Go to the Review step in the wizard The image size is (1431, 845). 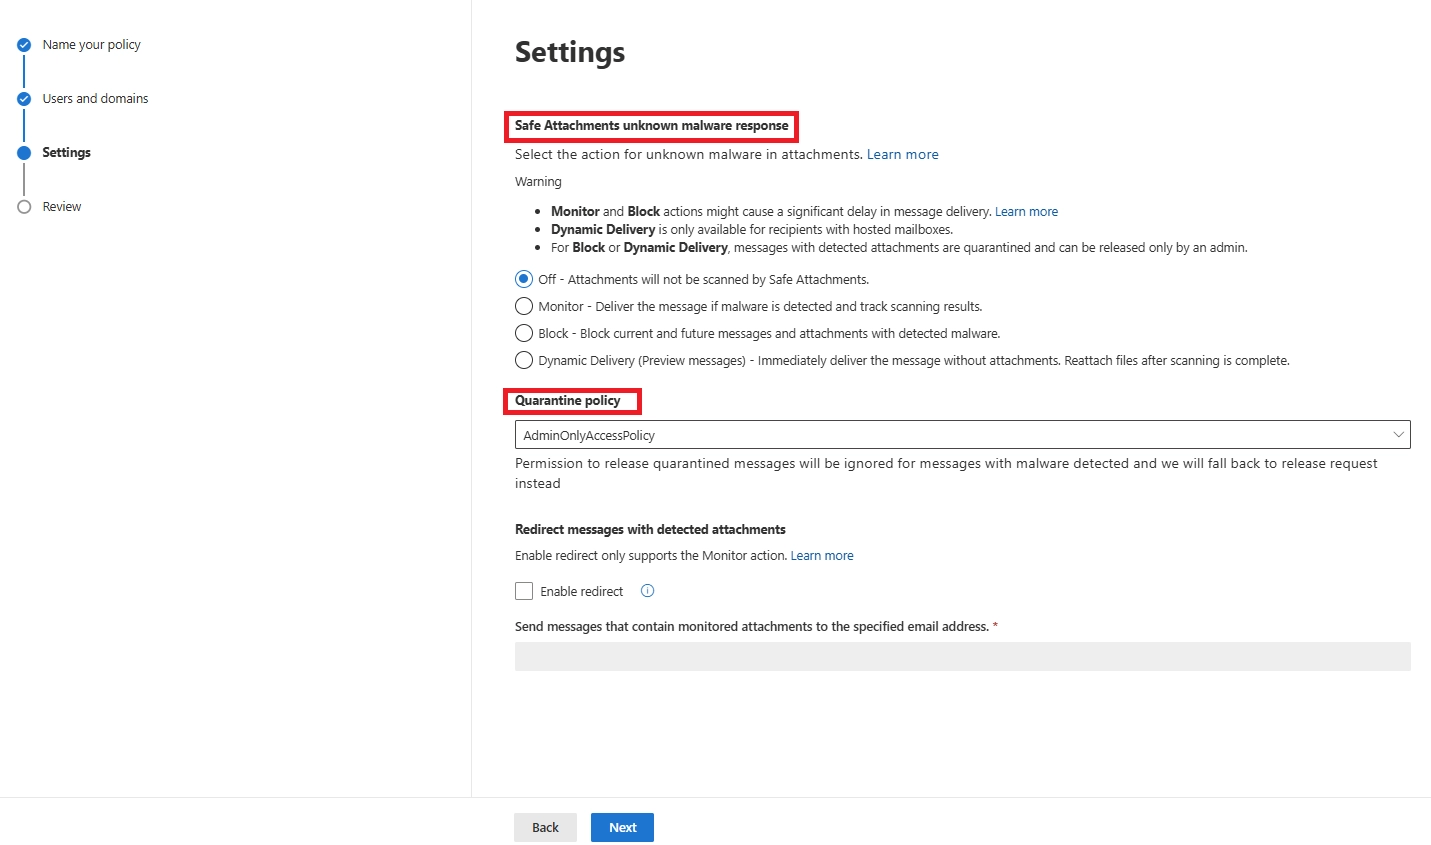click(x=62, y=206)
